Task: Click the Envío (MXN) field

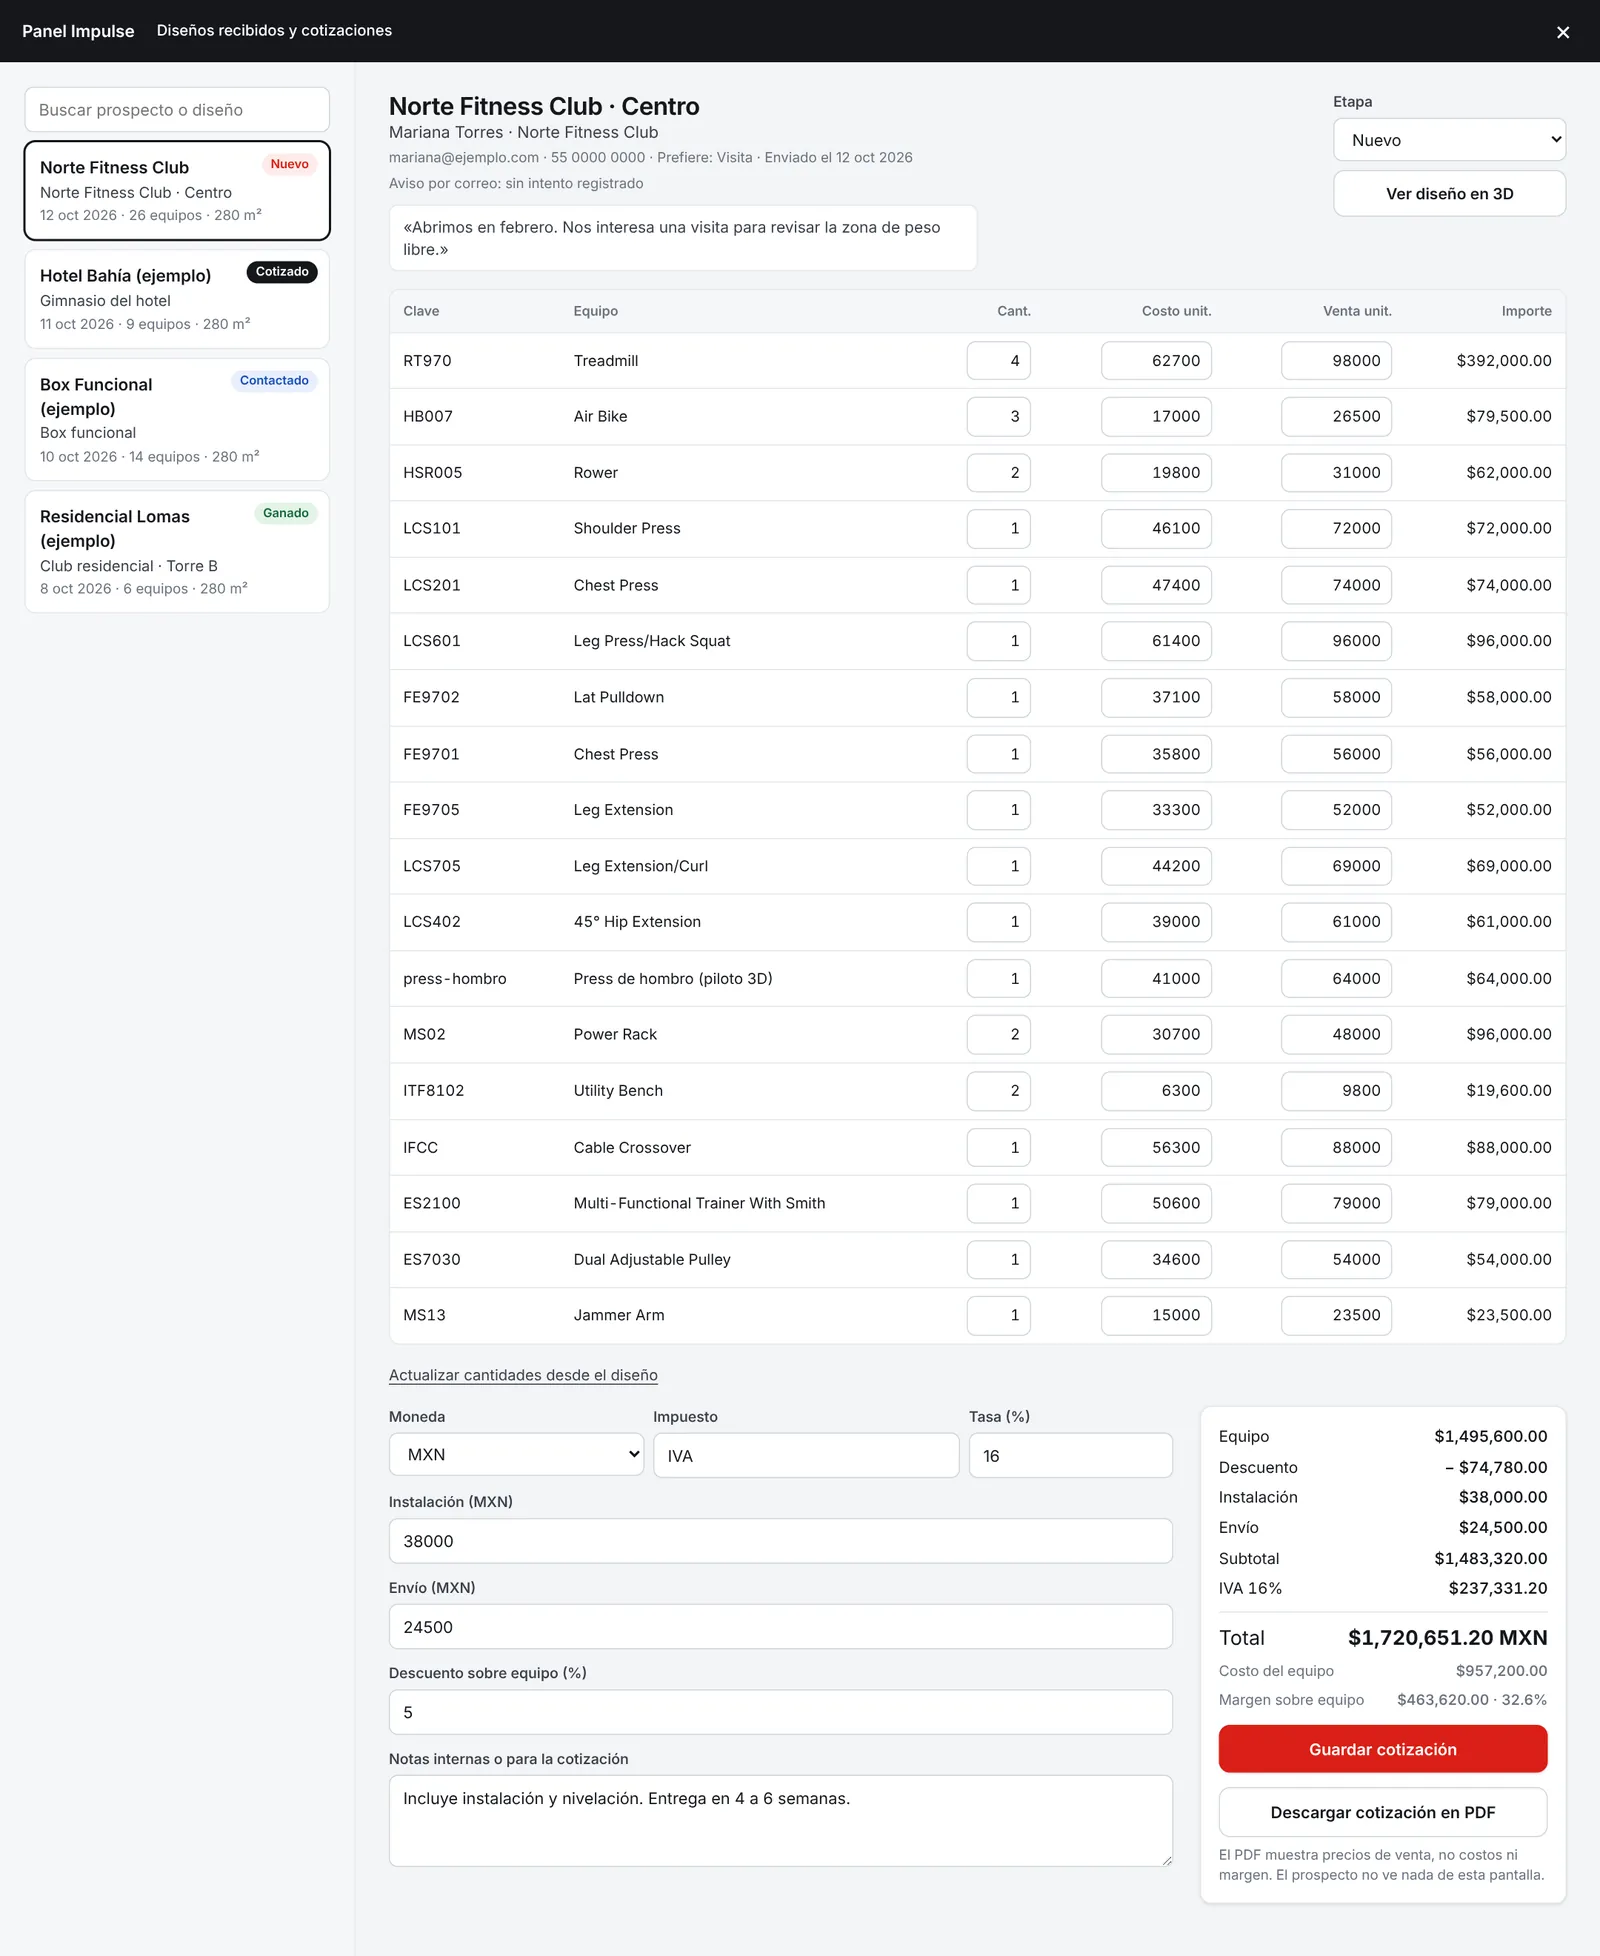Action: tap(780, 1627)
